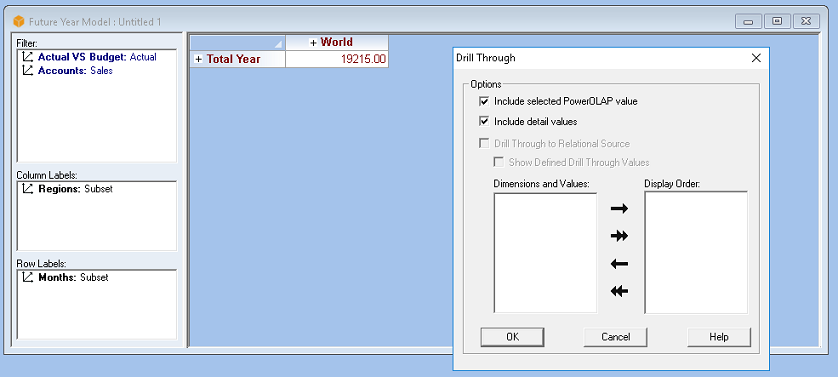Screen dimensions: 838x377
Task: Maximize the Future Year Model window
Action: coord(778,22)
